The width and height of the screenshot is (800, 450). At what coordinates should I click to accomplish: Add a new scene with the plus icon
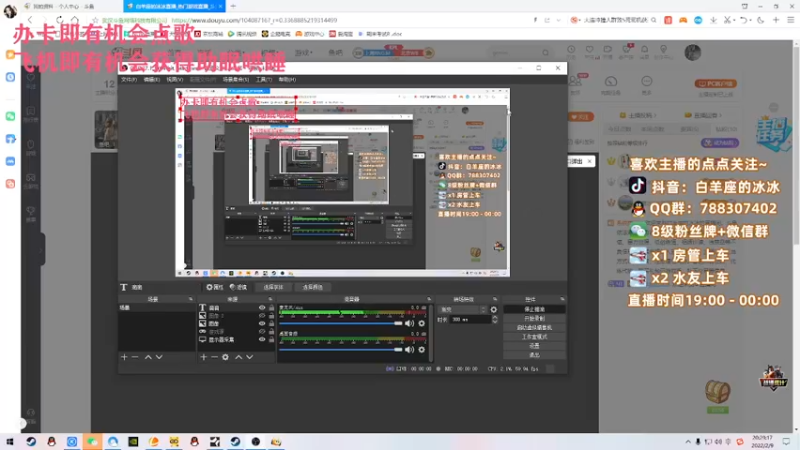tap(124, 357)
